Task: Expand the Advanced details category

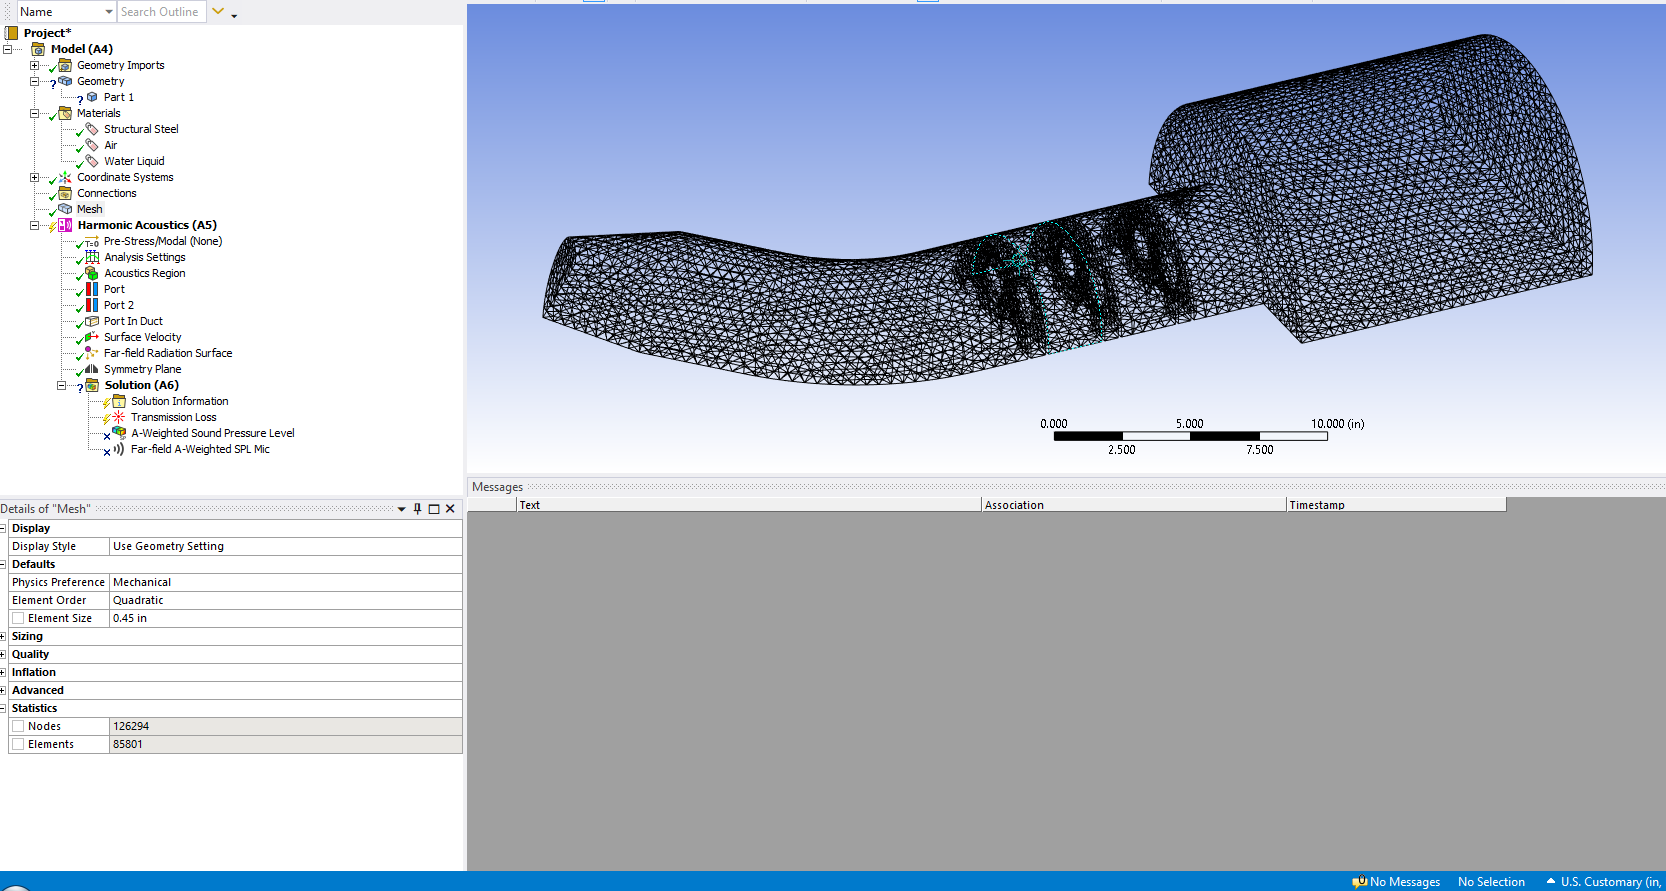Action: click(3, 690)
